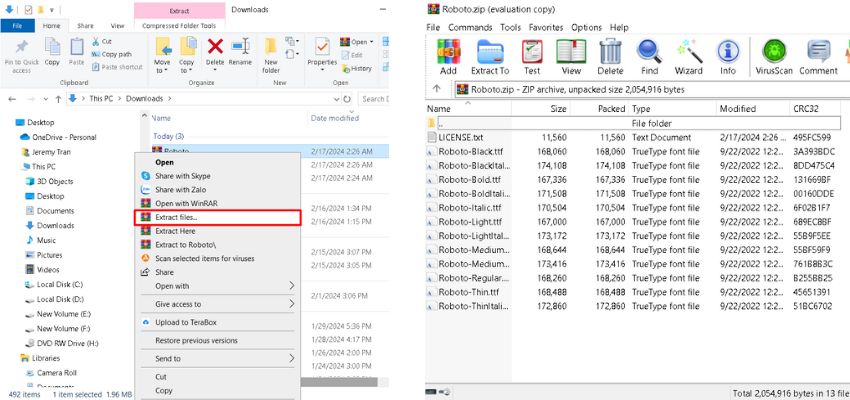Expand the Open dropdown arrow in the ribbon
850x400 pixels.
pos(371,42)
